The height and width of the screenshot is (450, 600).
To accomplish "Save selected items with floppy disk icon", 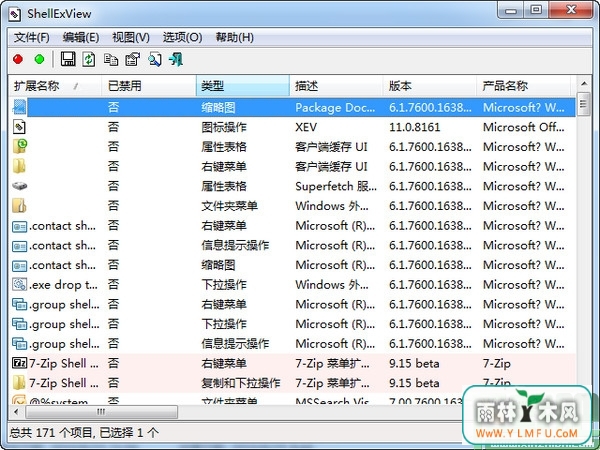I will click(x=68, y=59).
